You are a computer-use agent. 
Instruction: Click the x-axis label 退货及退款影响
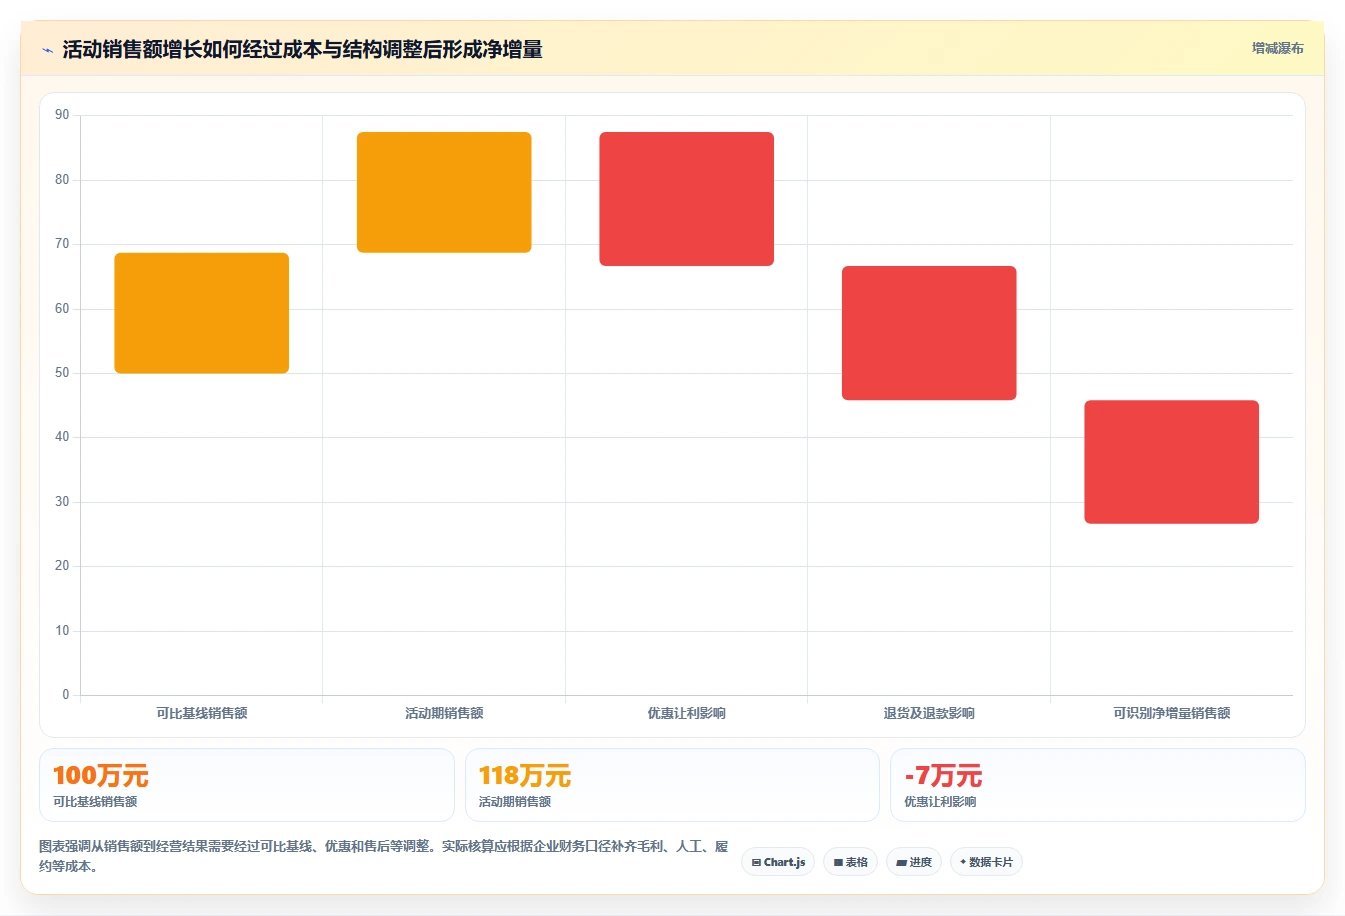pyautogui.click(x=929, y=713)
